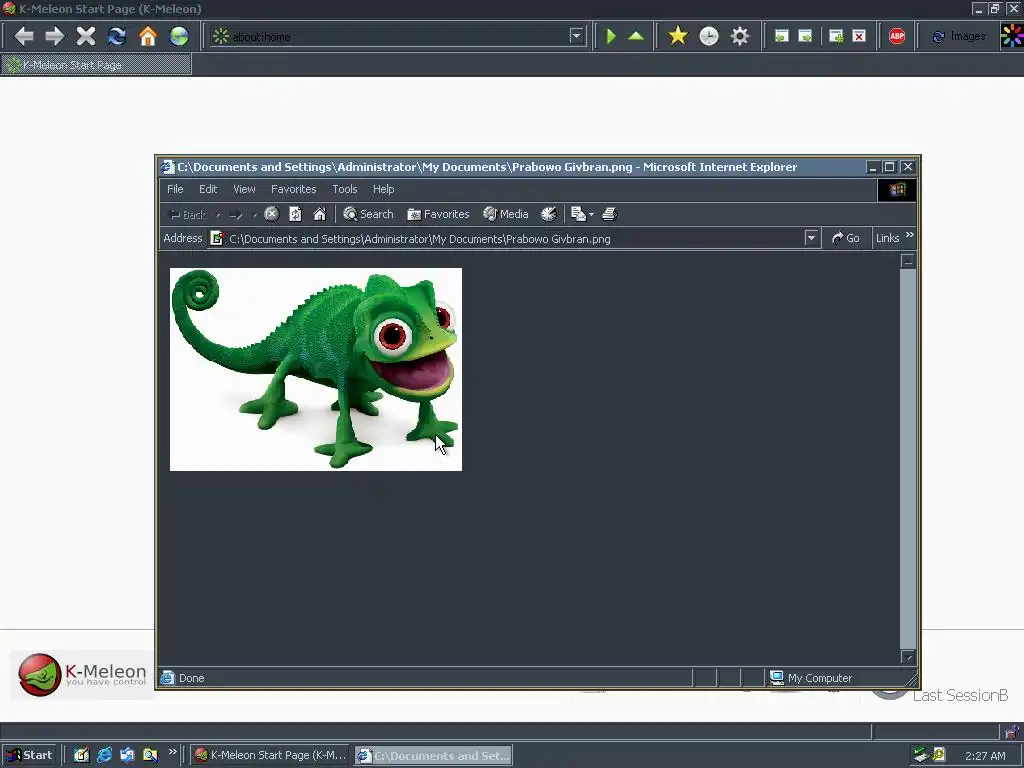Click K-Meleon's Forward arrow button
1024x768 pixels.
(x=55, y=36)
